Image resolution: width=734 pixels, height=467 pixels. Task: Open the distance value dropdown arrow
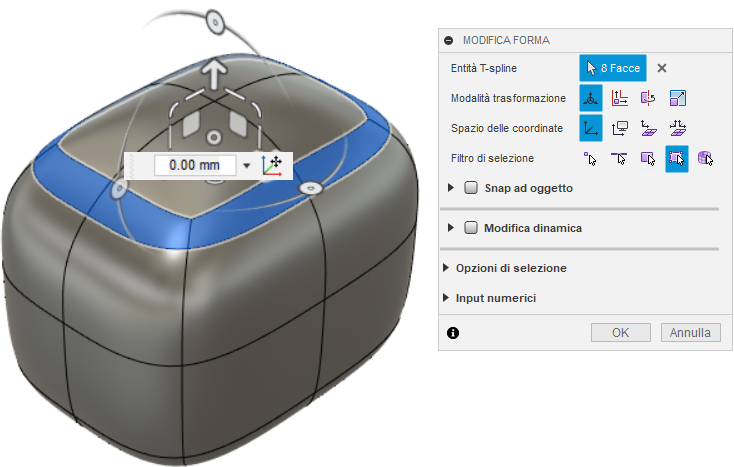[x=247, y=165]
